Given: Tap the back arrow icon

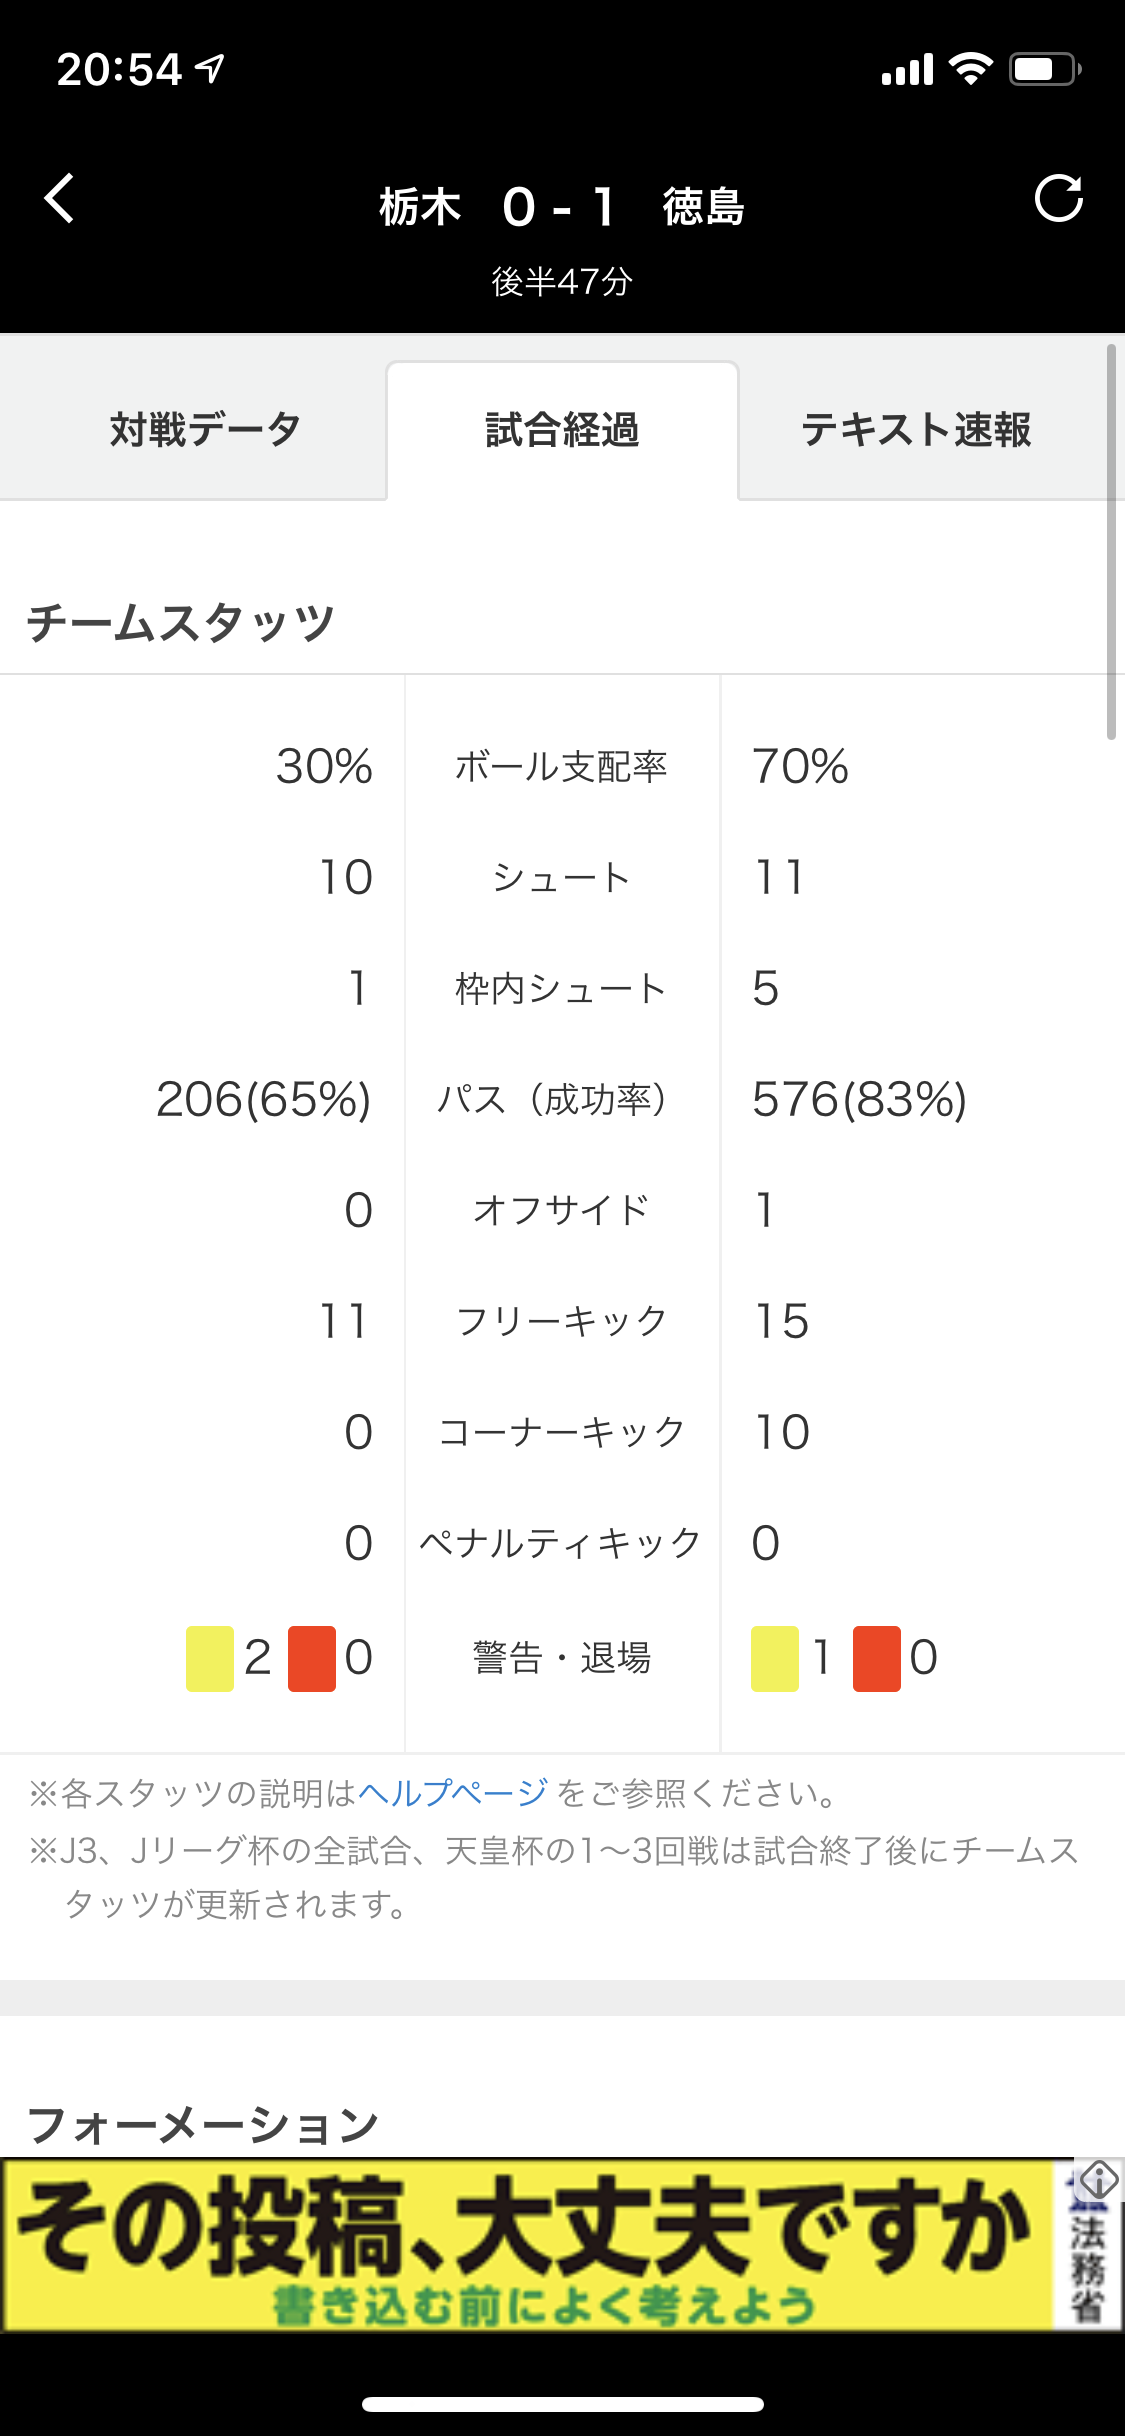Looking at the screenshot, I should (60, 198).
